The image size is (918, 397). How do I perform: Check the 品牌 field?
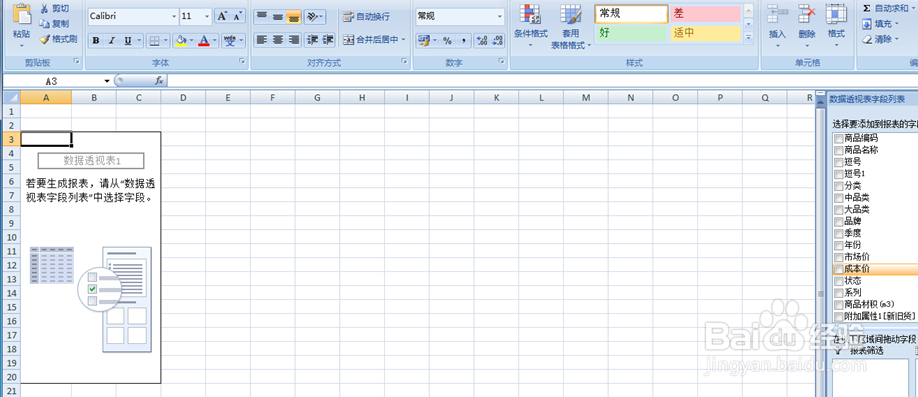pos(839,221)
